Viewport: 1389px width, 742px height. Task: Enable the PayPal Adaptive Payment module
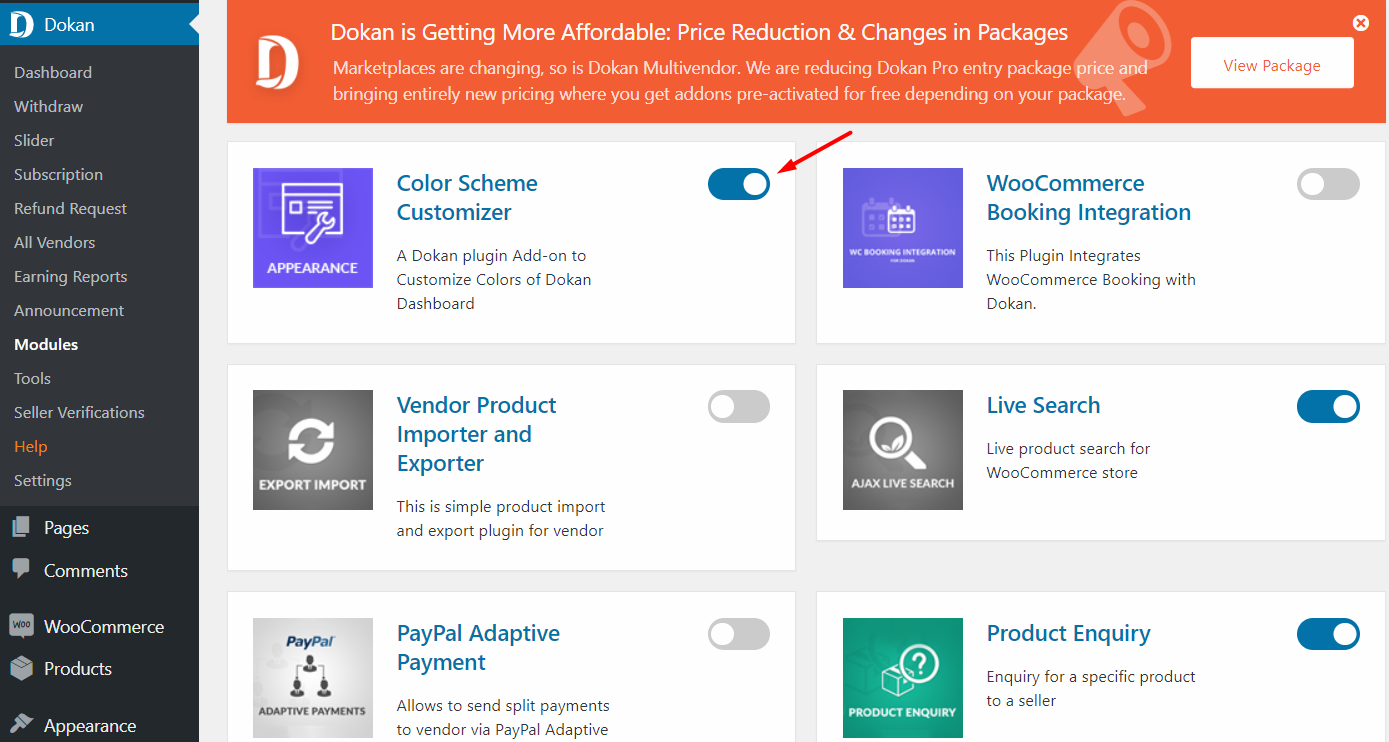739,634
